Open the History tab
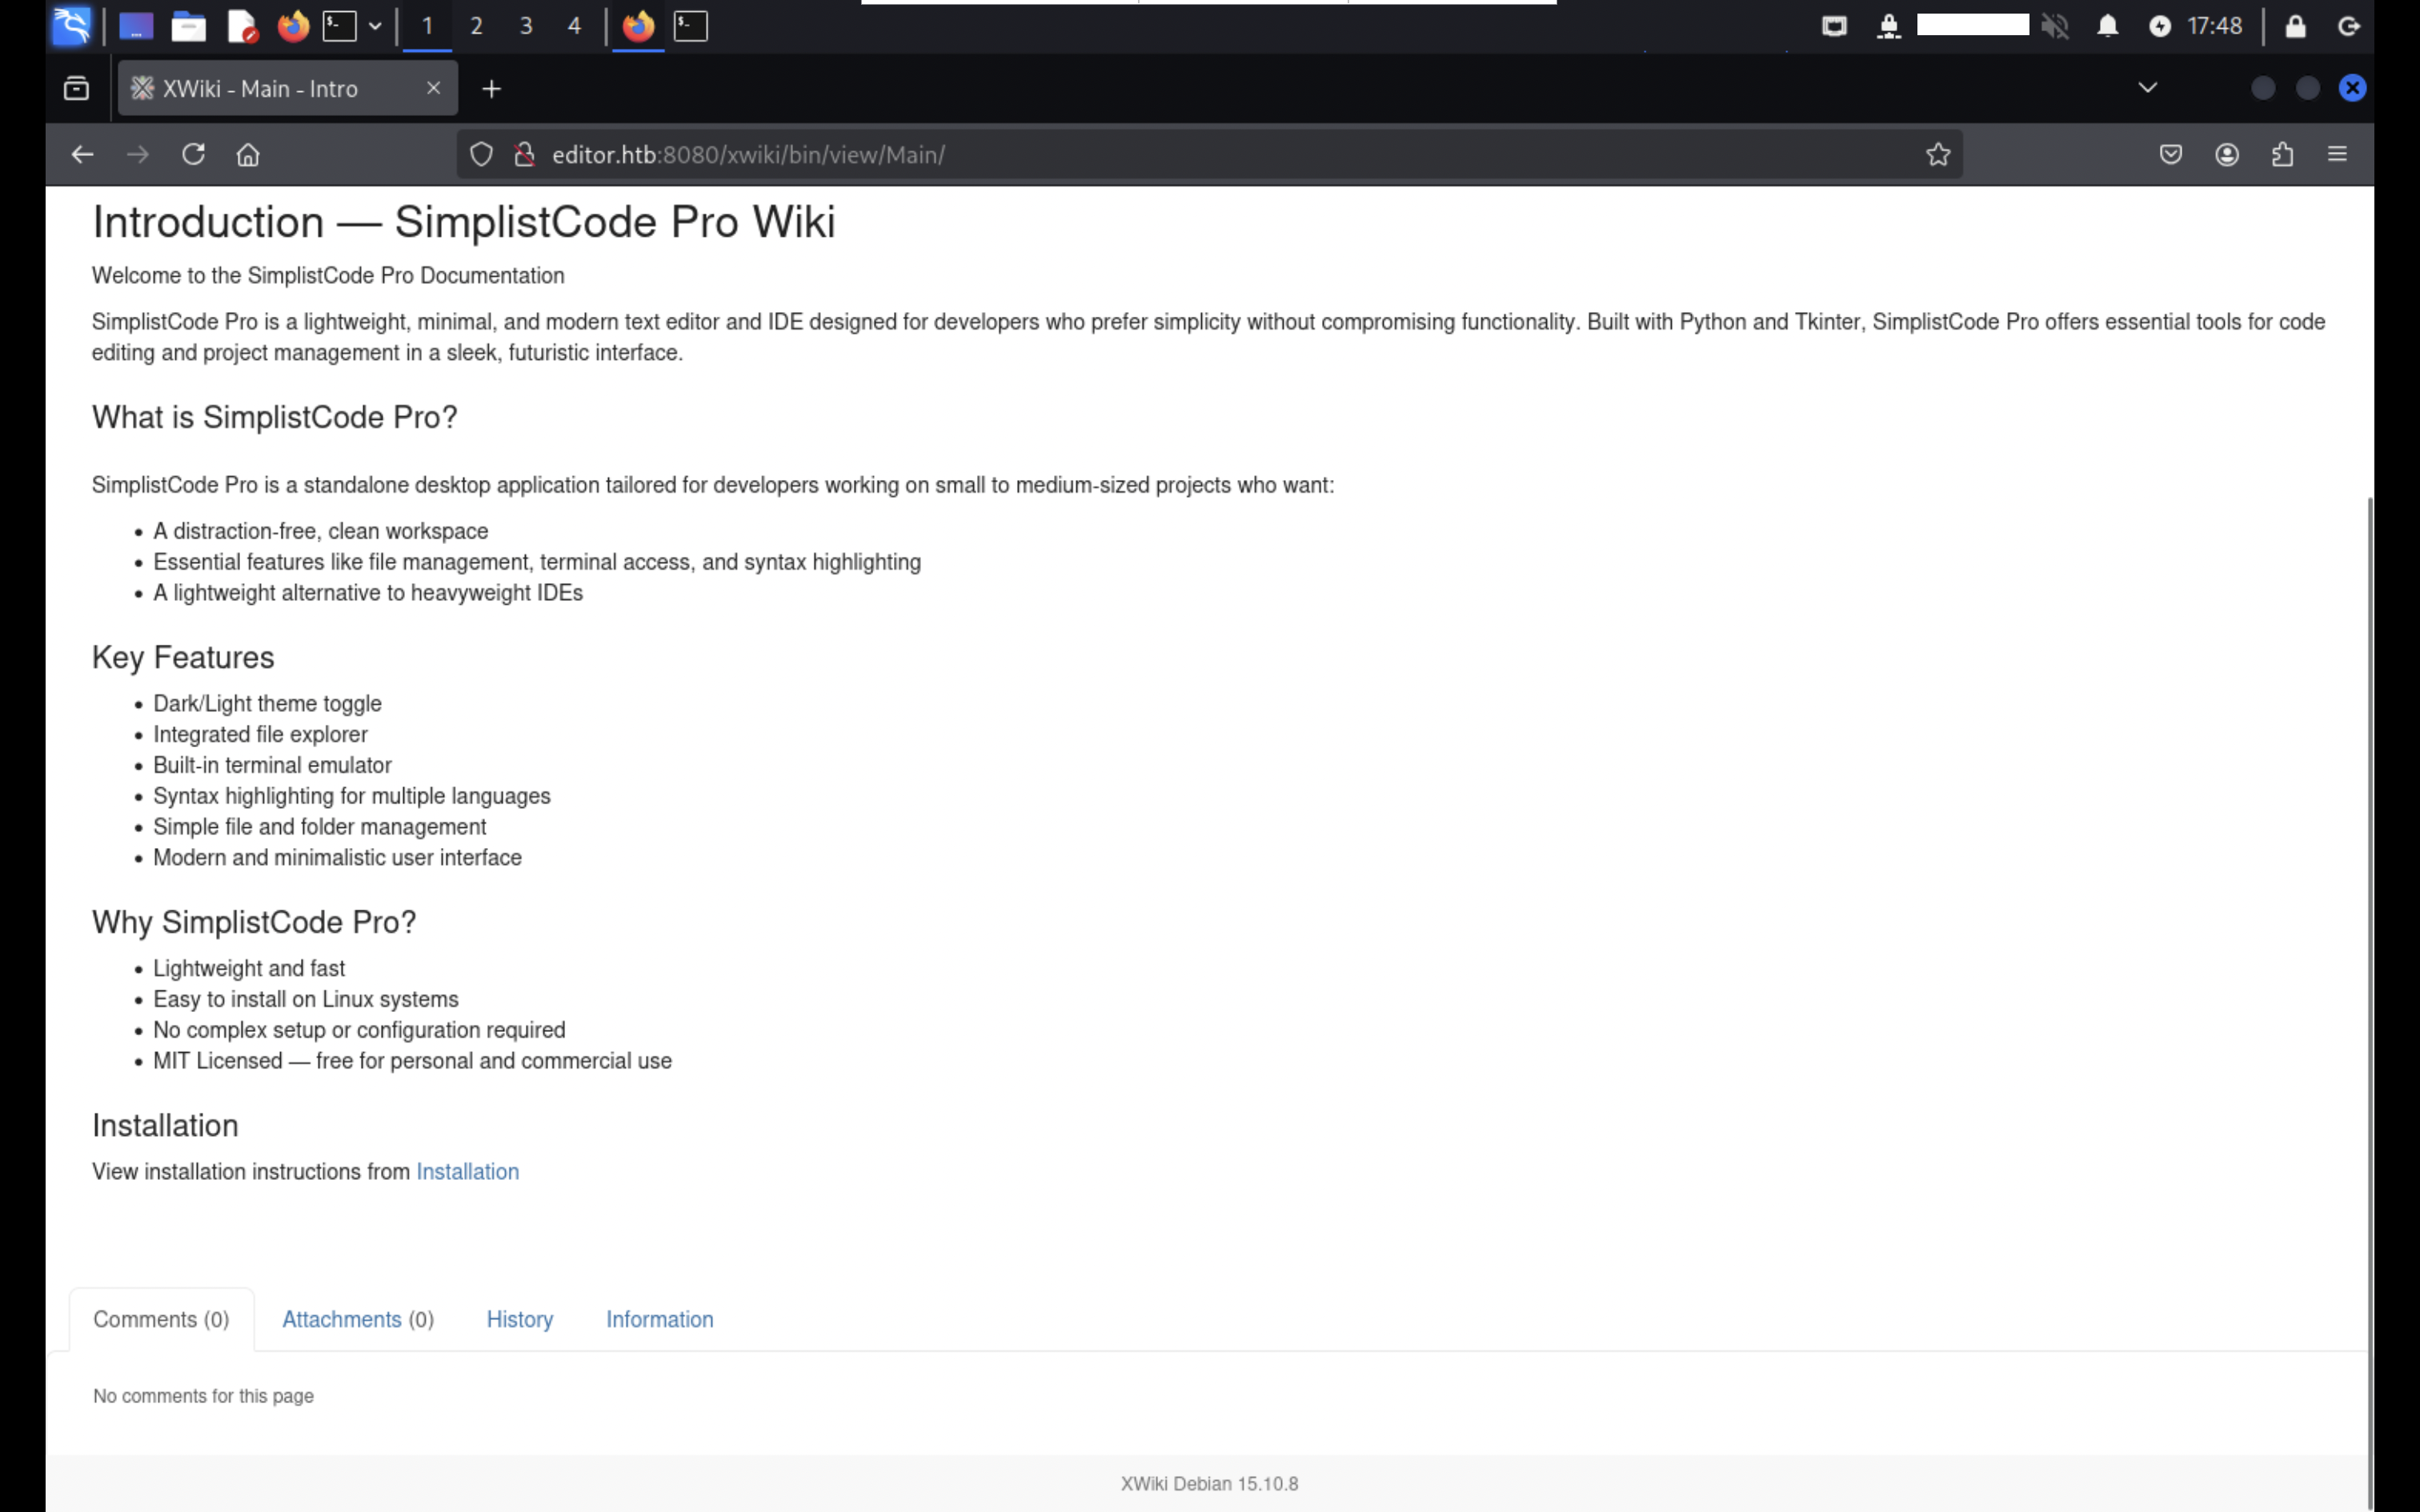The width and height of the screenshot is (2420, 1512). pos(519,1319)
